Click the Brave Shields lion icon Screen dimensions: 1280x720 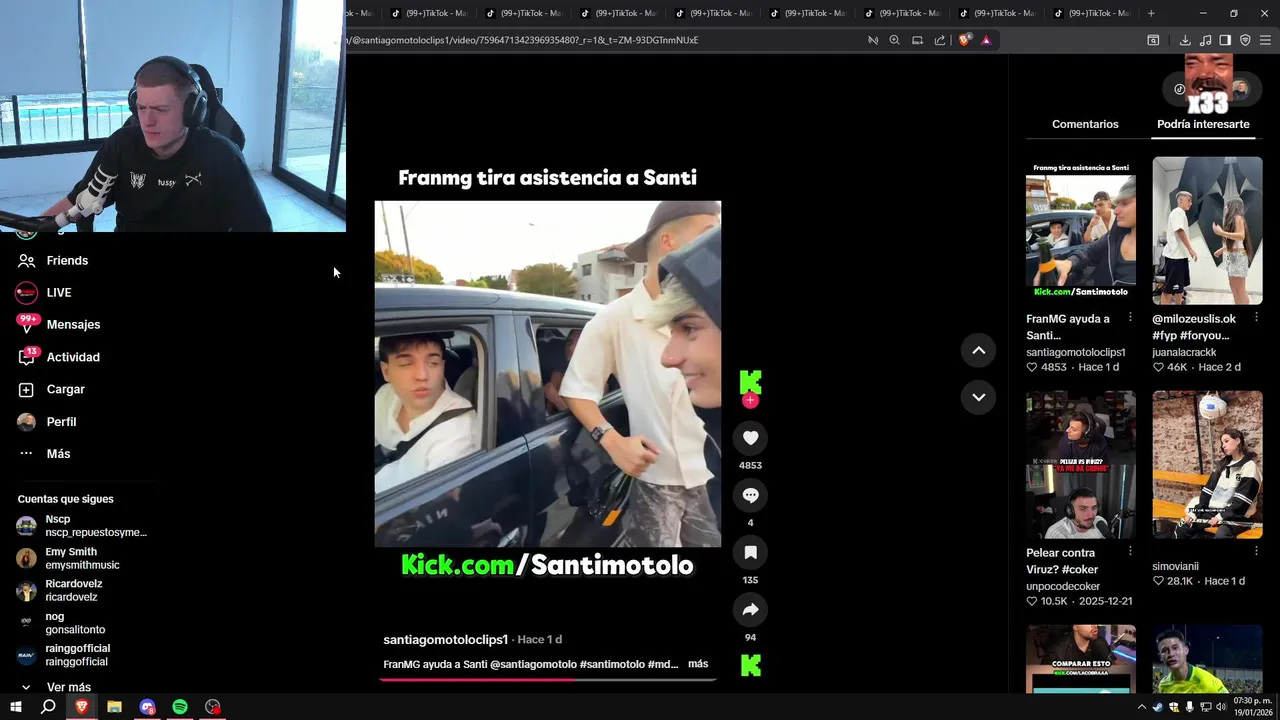(964, 40)
